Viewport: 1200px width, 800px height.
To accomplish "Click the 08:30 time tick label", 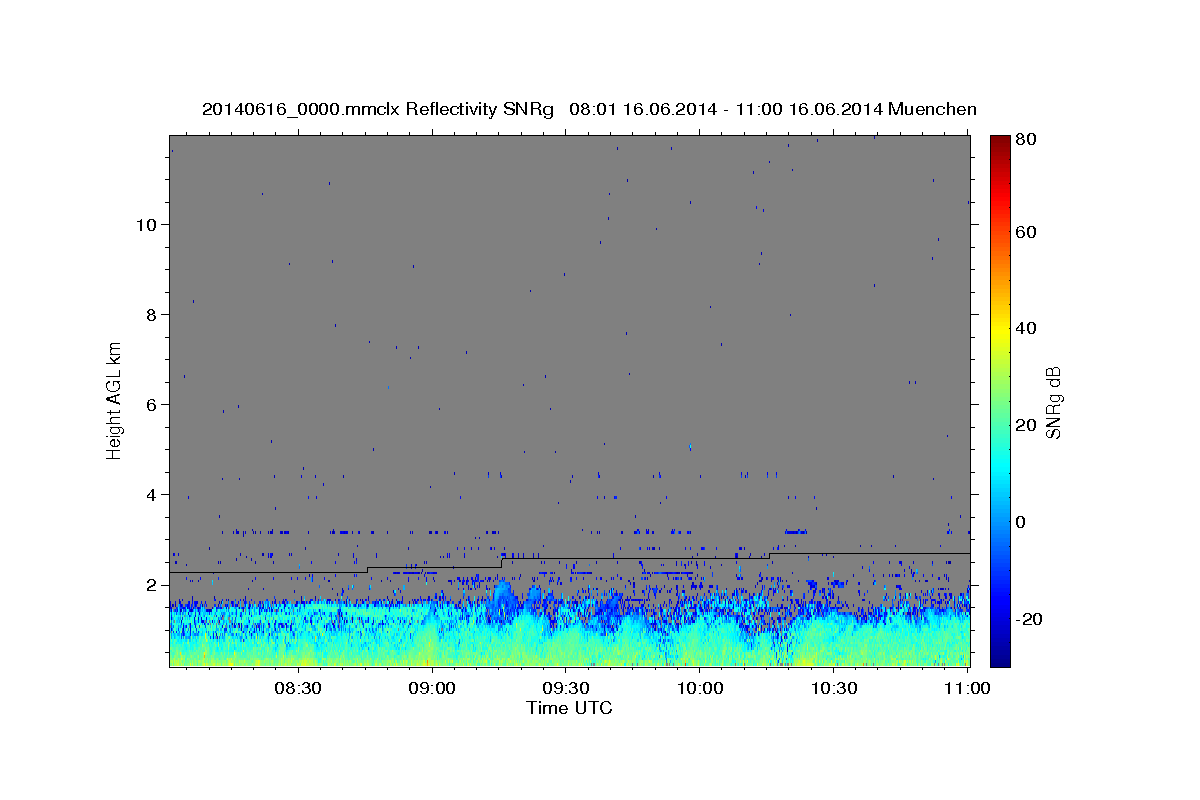I will point(298,688).
